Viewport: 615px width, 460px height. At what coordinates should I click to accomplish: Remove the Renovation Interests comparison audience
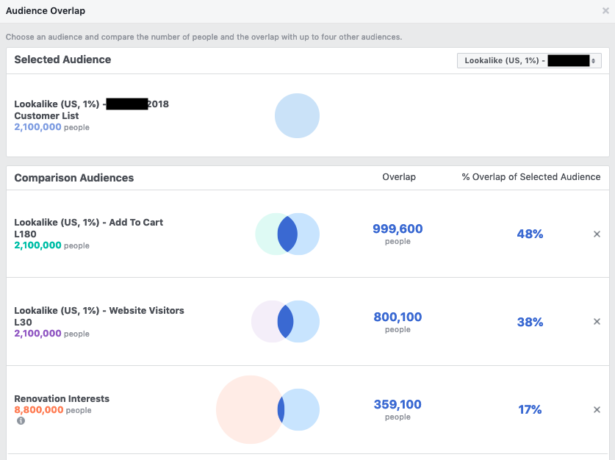point(597,409)
